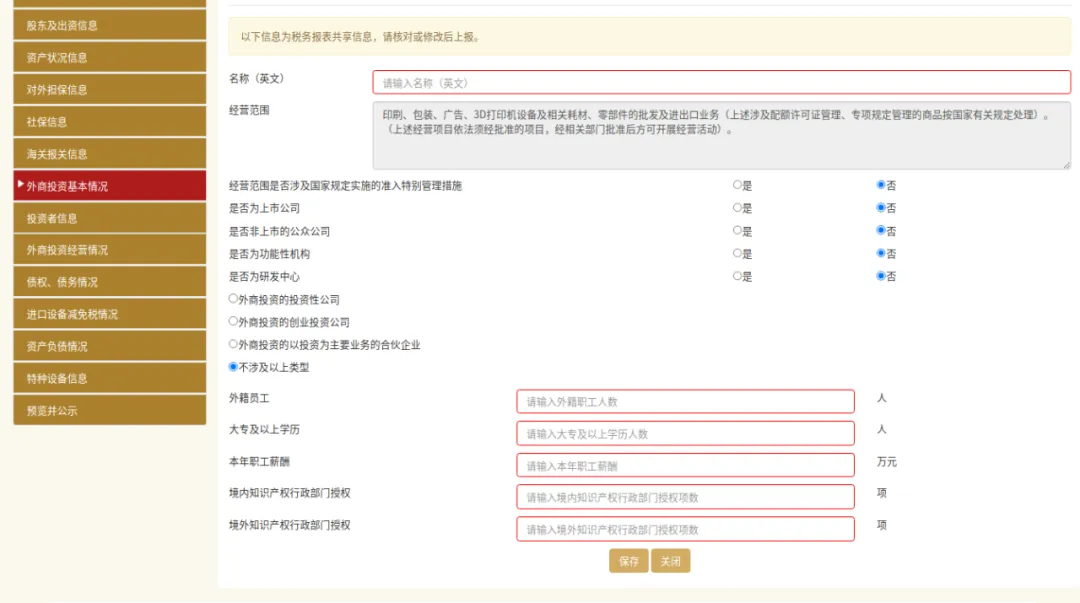Click the 关闭 button
This screenshot has width=1080, height=603.
point(670,562)
